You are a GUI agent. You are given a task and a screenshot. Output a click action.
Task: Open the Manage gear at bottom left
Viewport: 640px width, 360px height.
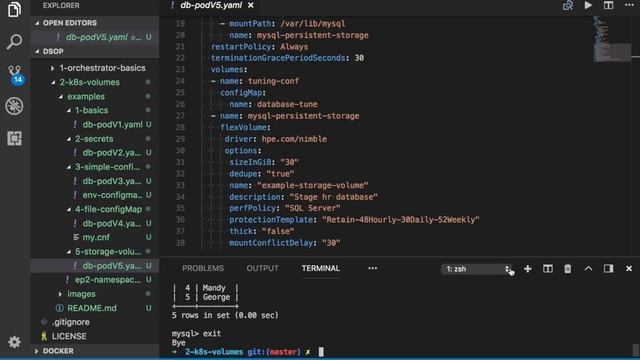pos(14,342)
